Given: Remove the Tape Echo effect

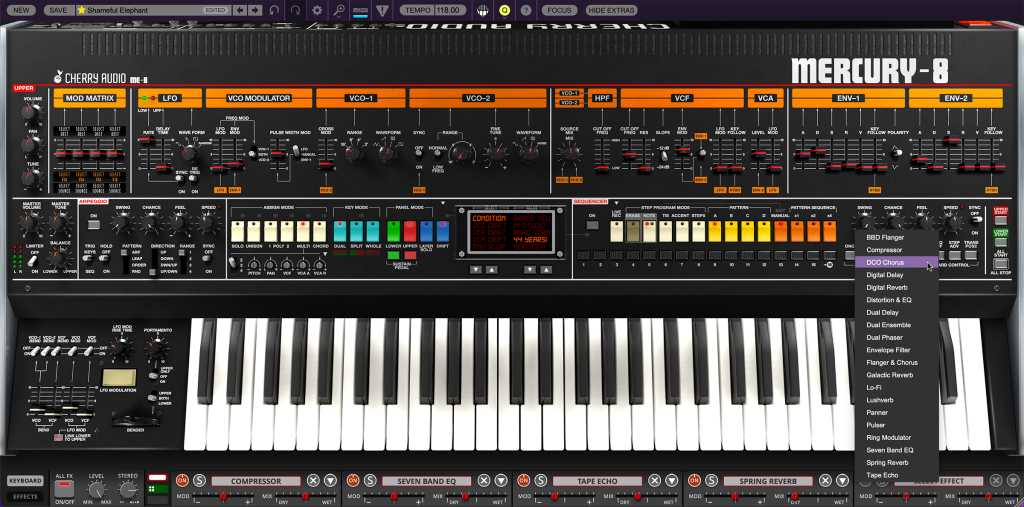Looking at the screenshot, I should [655, 480].
